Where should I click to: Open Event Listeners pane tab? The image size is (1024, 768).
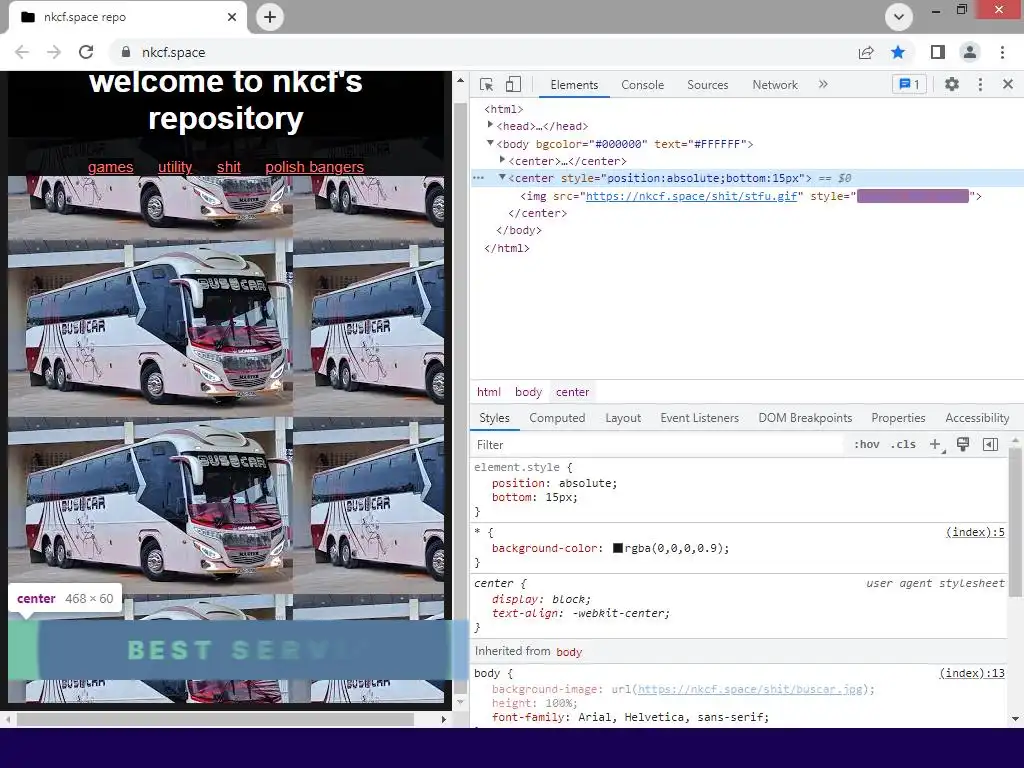click(699, 418)
